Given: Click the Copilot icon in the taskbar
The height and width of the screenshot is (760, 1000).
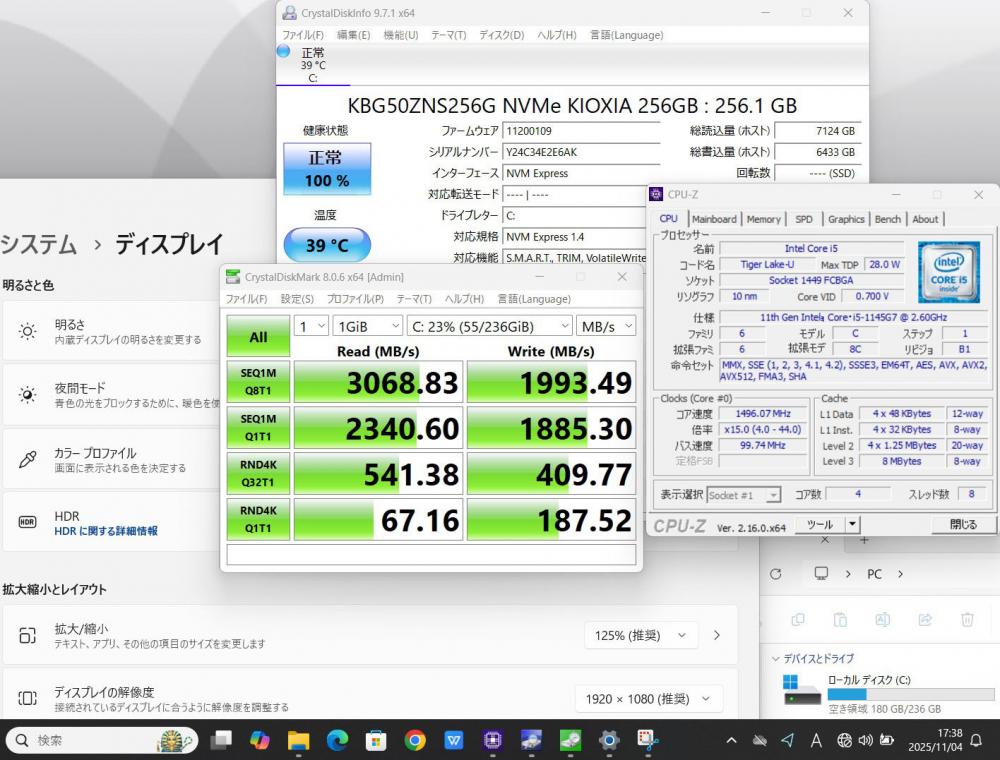Looking at the screenshot, I should 260,740.
